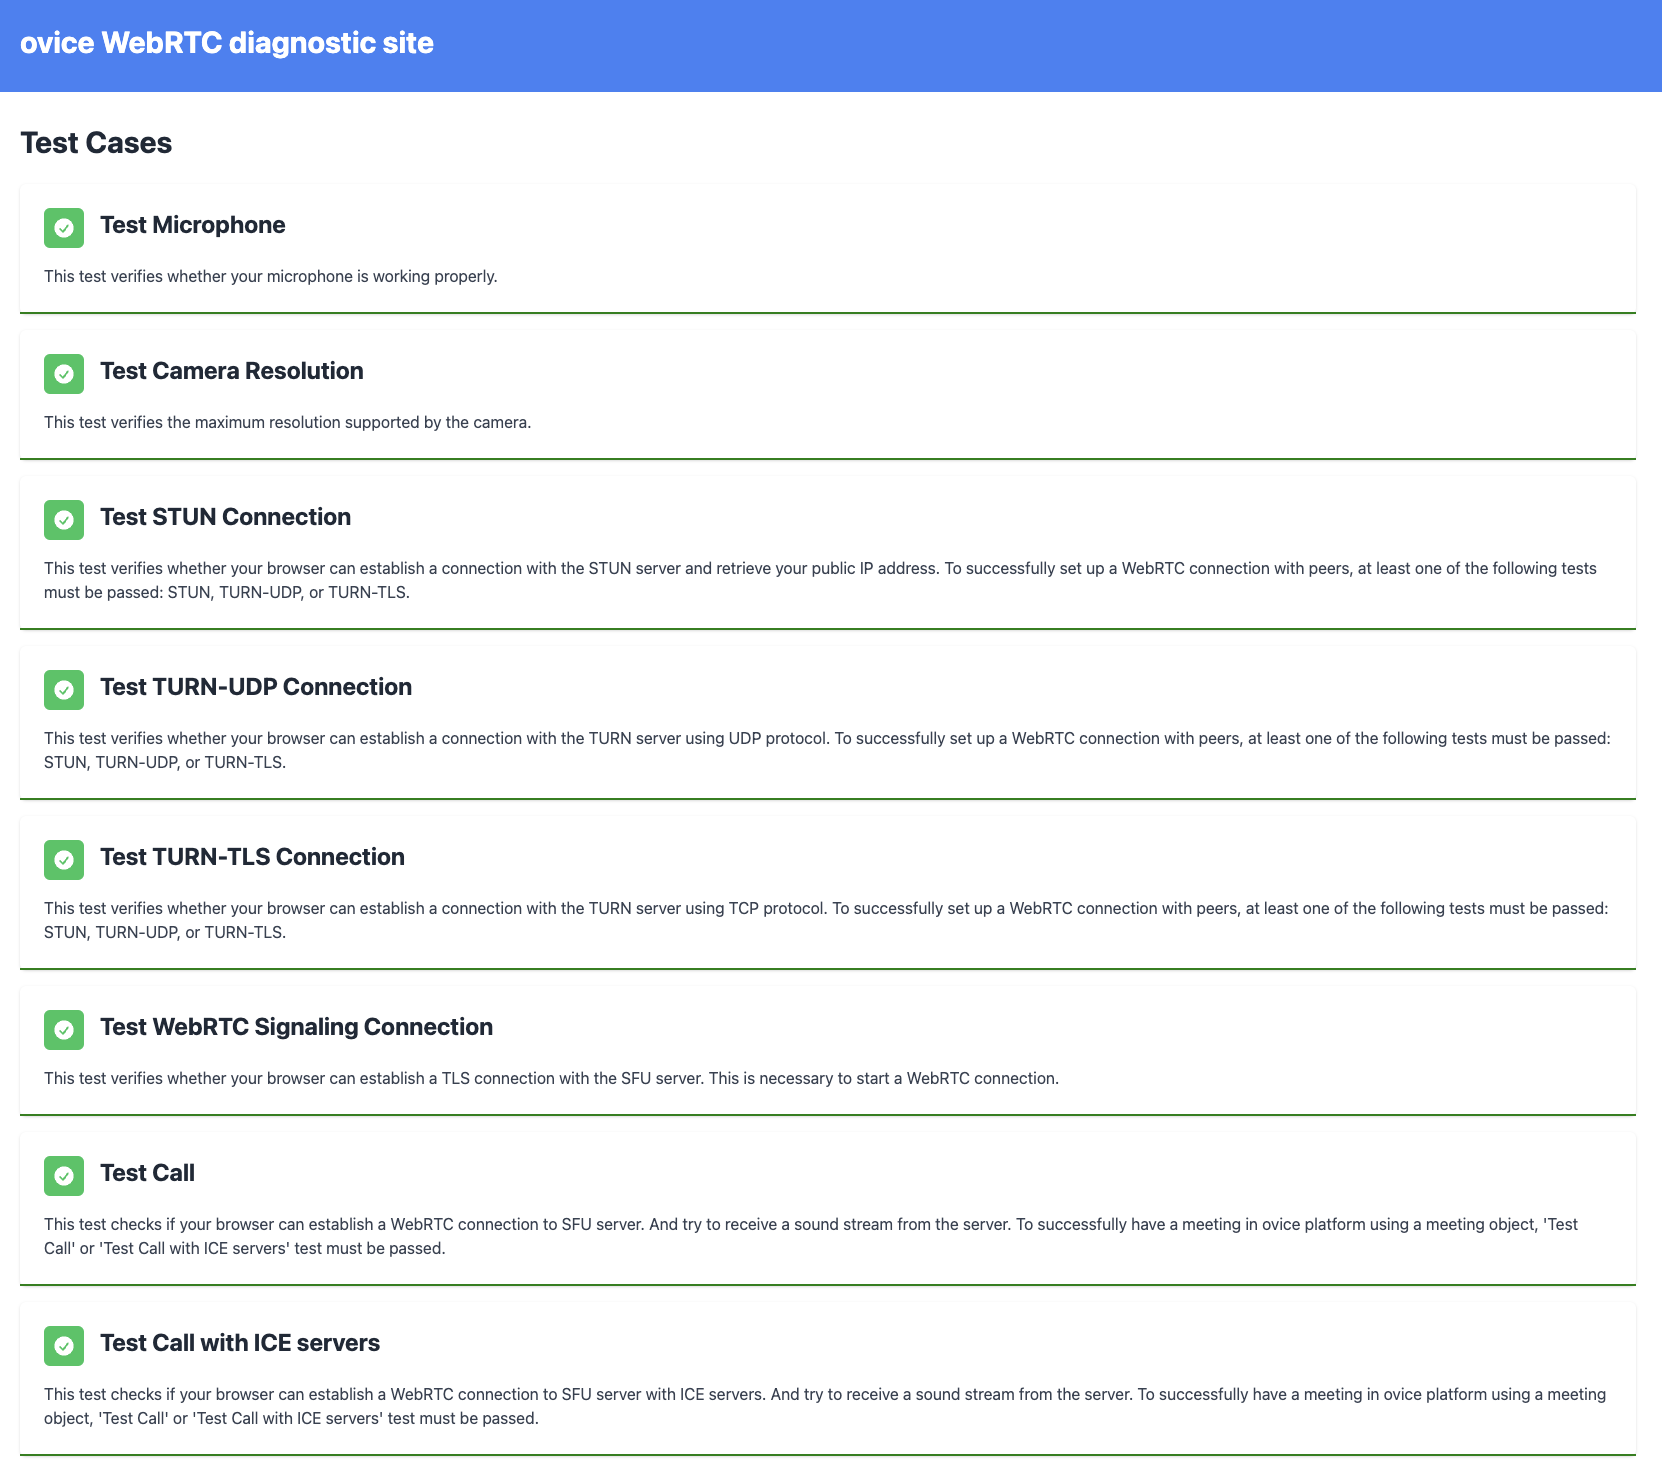Click the TURN-TLS Connection passed icon
1662x1484 pixels.
[64, 860]
